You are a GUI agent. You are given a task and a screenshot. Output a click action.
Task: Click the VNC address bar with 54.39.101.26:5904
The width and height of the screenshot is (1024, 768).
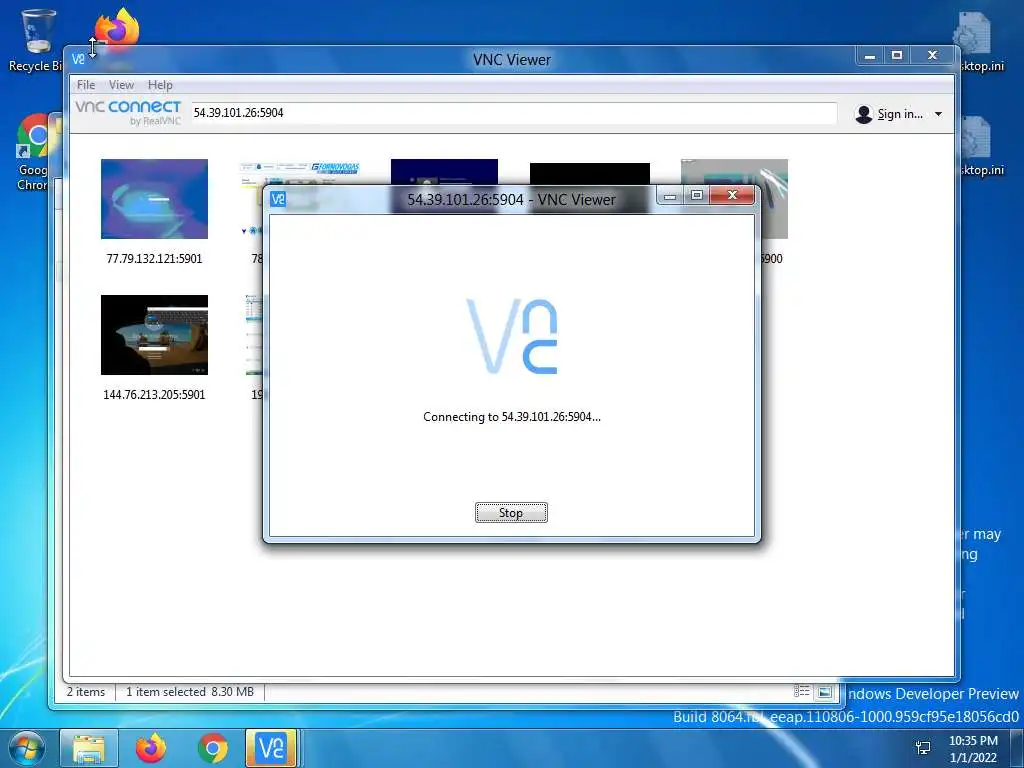(x=513, y=112)
